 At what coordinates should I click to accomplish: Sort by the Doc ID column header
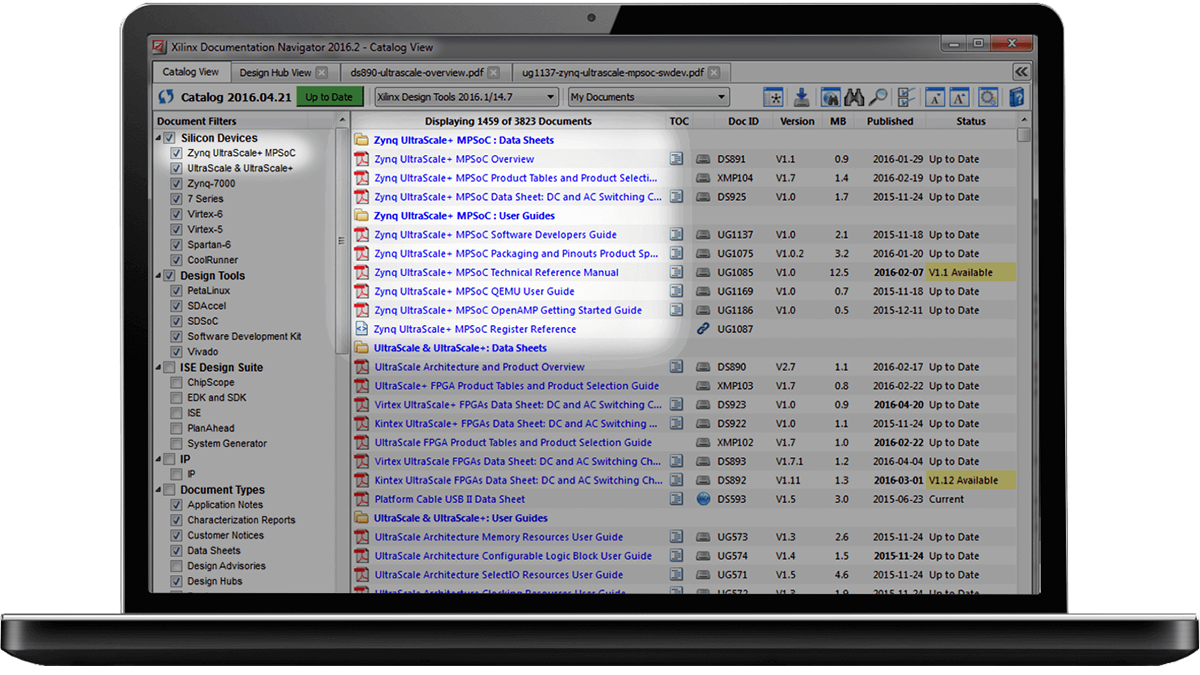(x=743, y=121)
